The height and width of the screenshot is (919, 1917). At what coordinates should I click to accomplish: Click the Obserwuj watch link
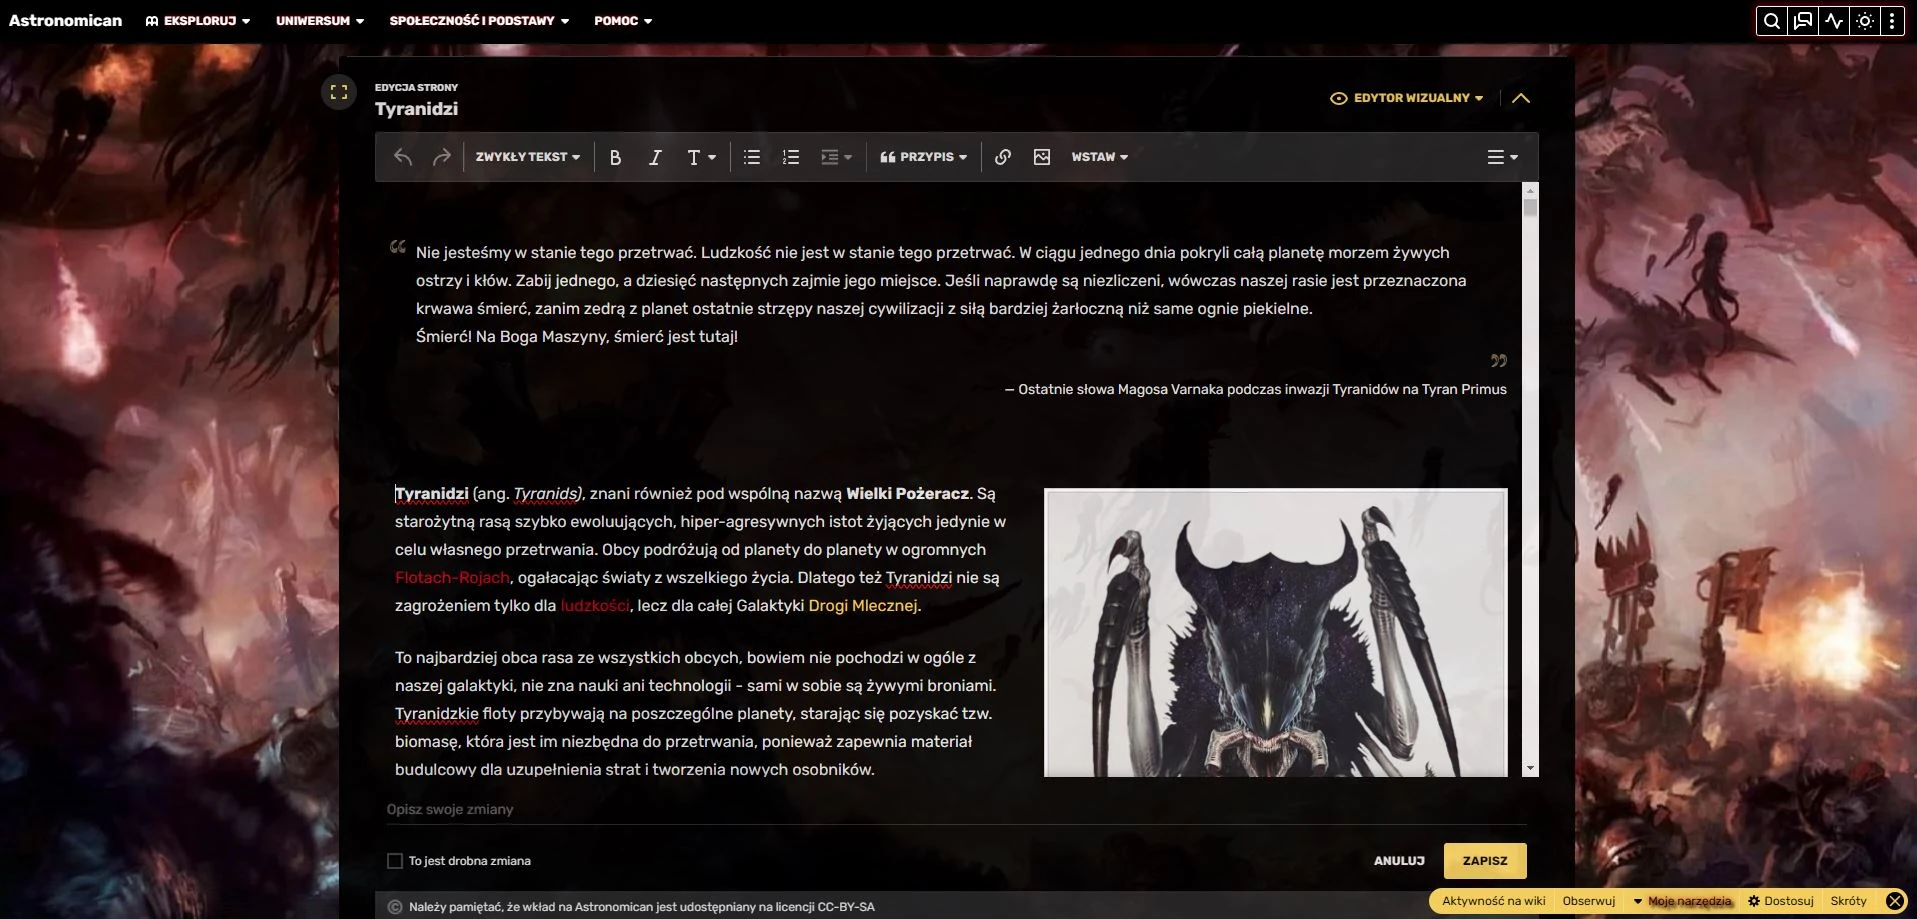click(x=1588, y=901)
